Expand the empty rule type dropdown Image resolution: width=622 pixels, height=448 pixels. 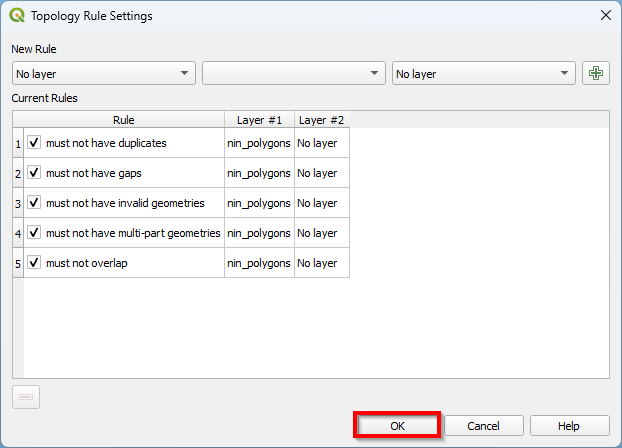(x=293, y=73)
